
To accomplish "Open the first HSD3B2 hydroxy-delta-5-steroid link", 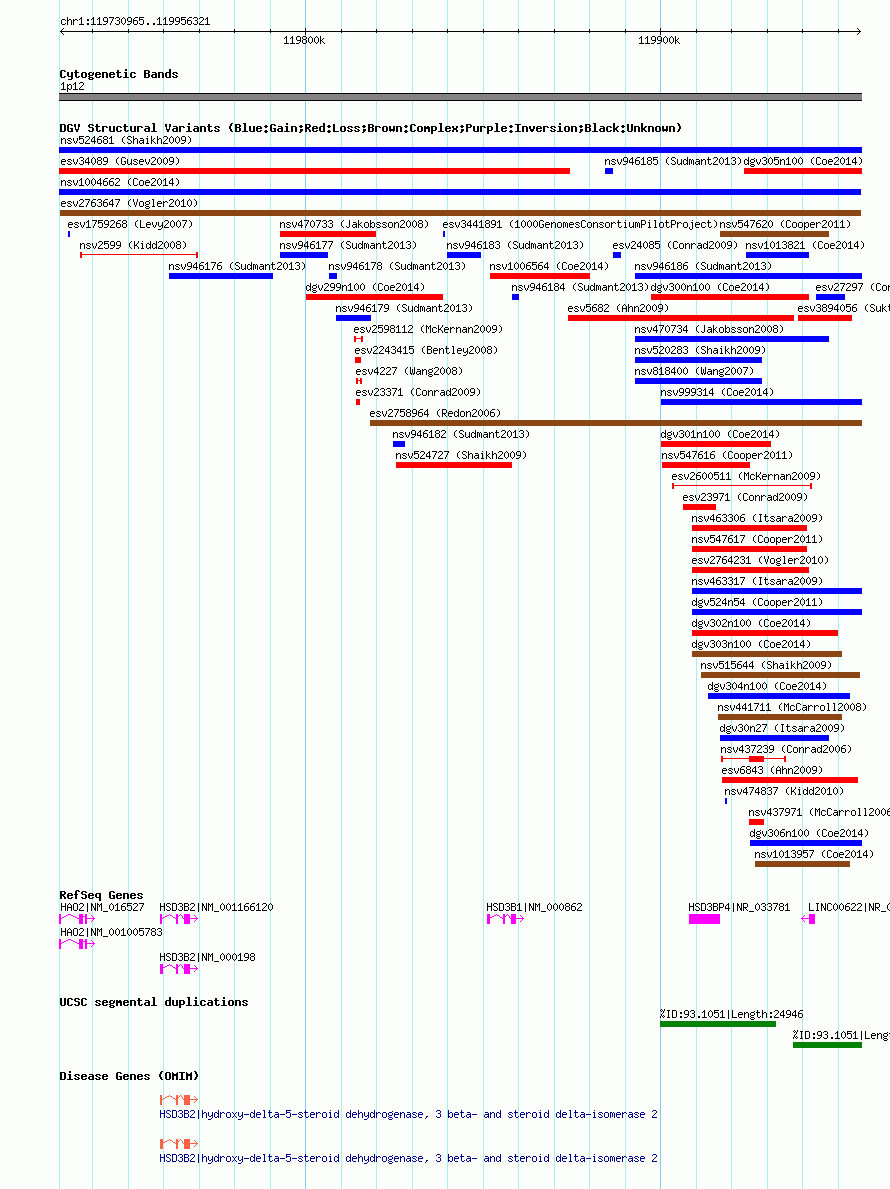I will coord(408,1115).
